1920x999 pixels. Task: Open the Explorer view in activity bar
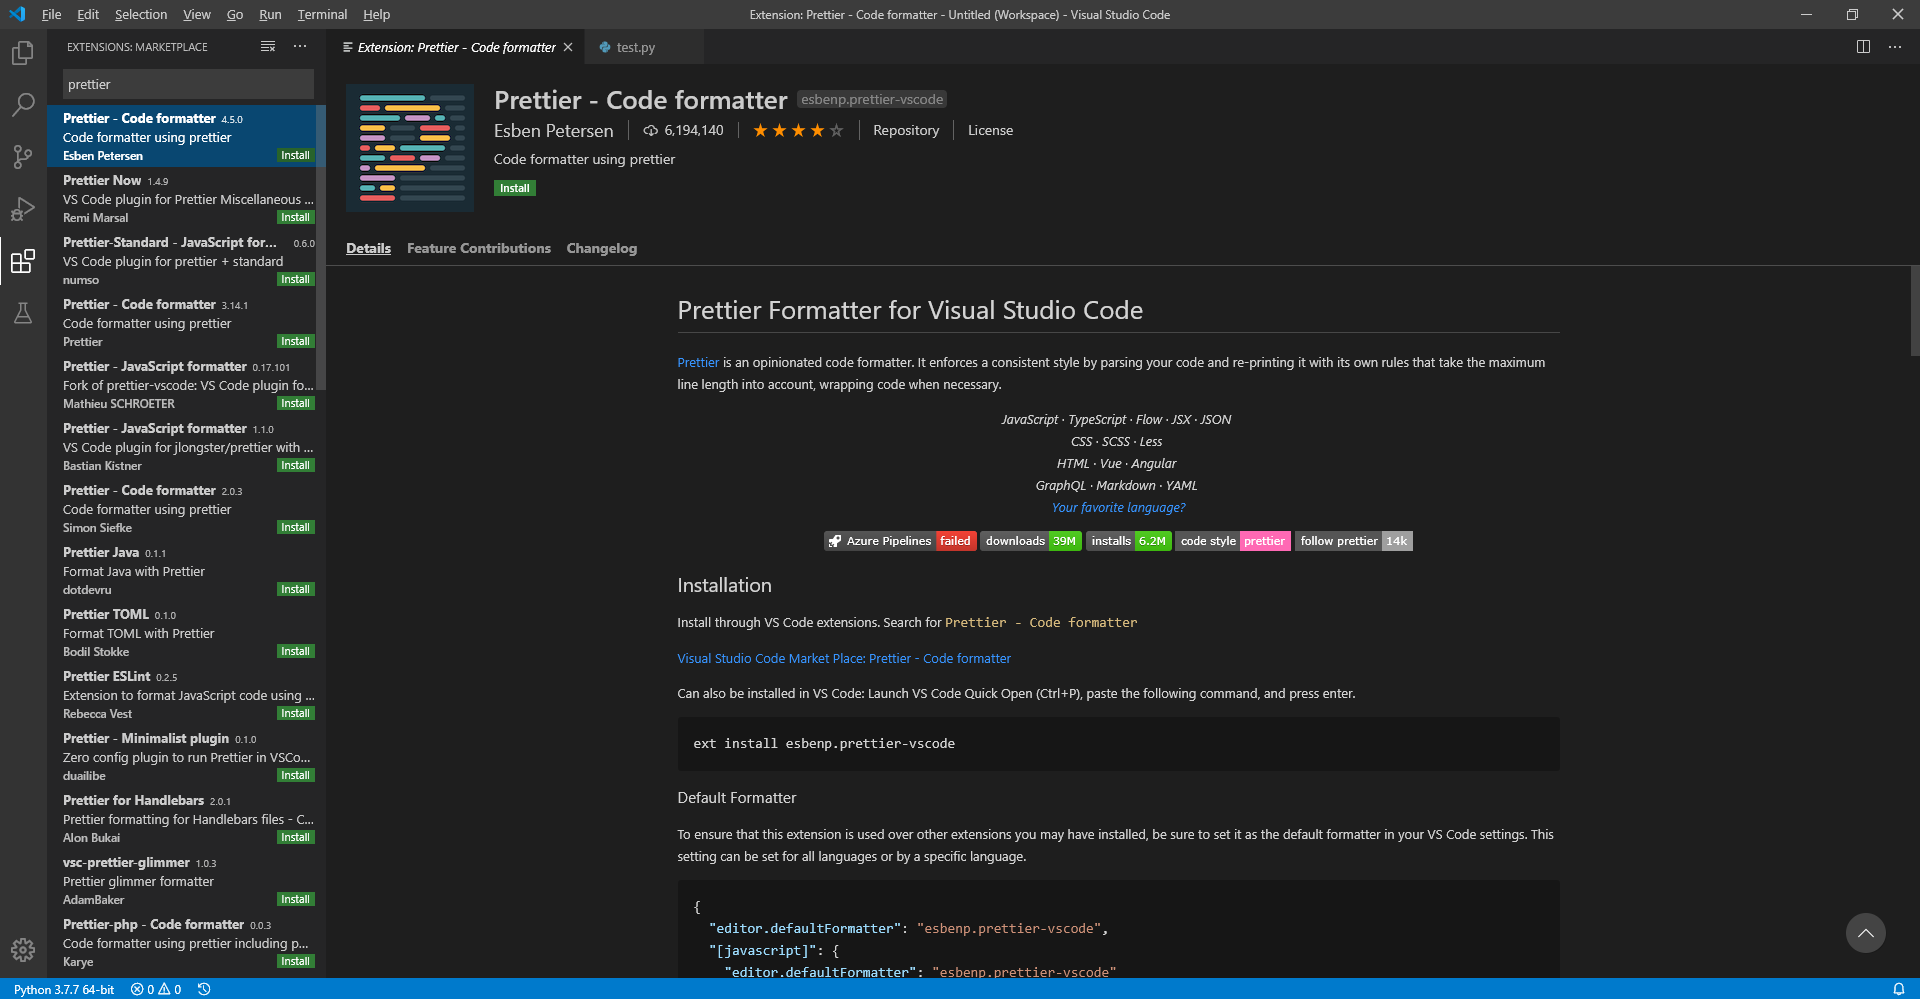[22, 53]
